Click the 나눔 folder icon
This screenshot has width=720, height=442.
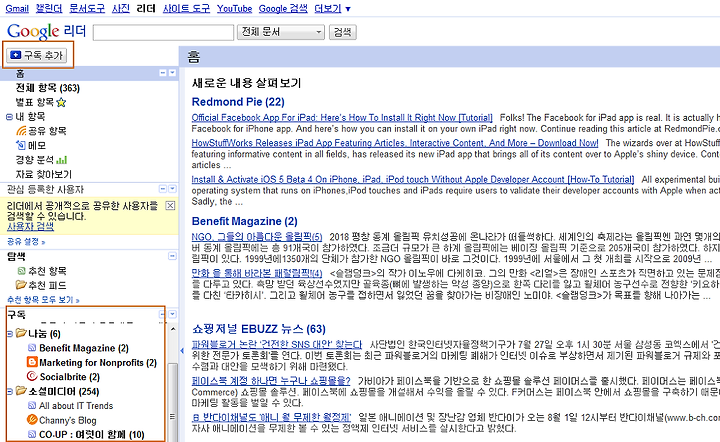click(x=21, y=333)
